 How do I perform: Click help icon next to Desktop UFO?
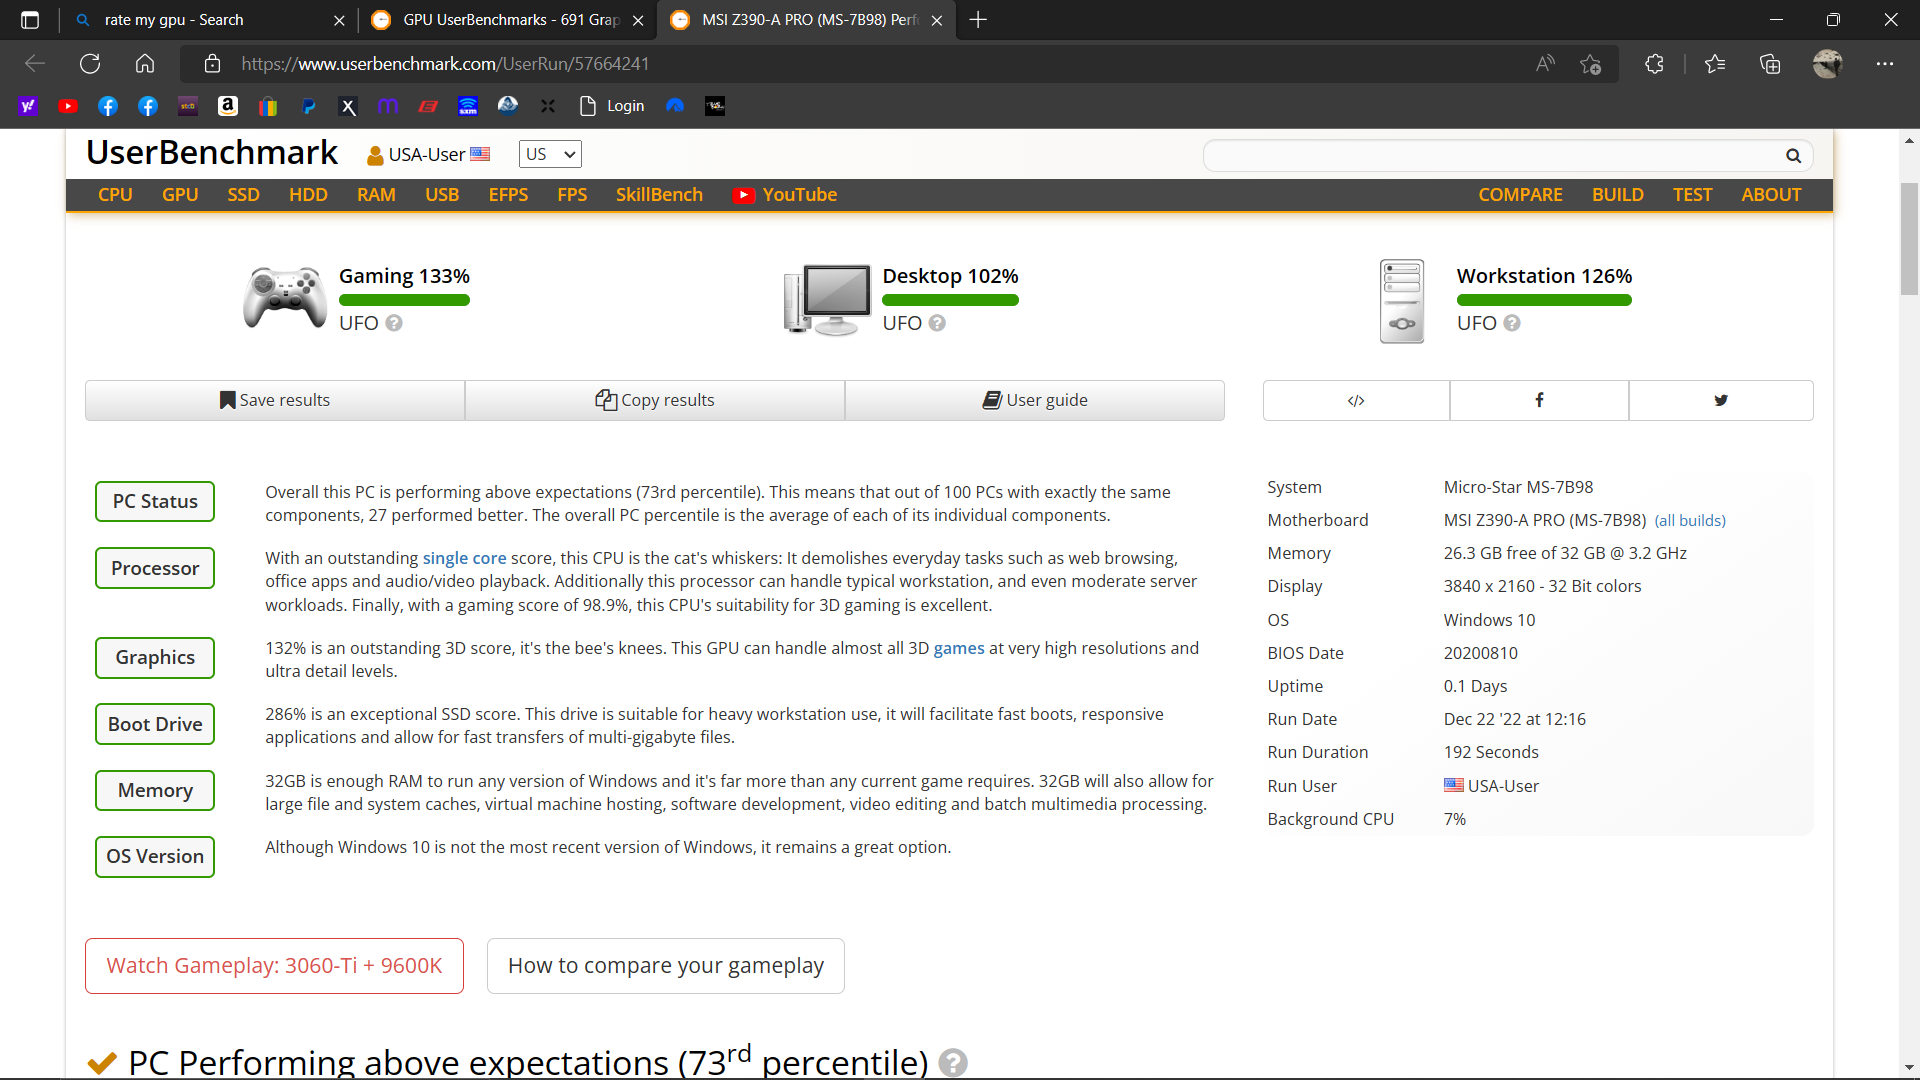tap(937, 323)
